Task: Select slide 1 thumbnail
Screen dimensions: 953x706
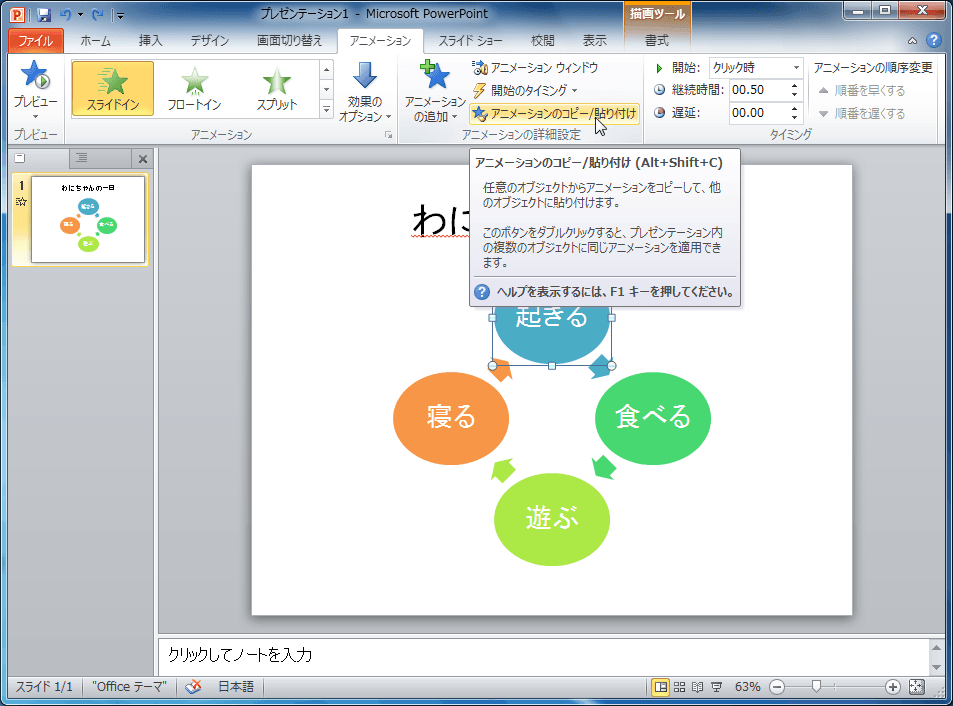Action: [88, 220]
